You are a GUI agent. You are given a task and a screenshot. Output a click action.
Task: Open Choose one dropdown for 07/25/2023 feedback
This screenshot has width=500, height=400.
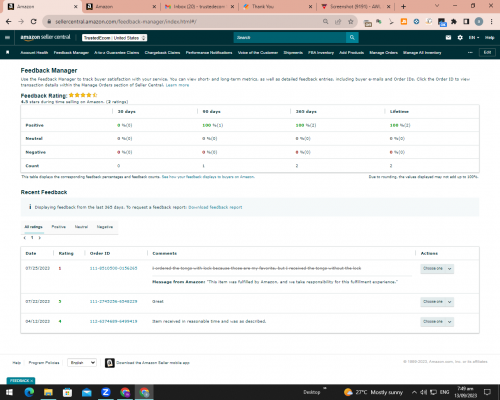pyautogui.click(x=437, y=268)
